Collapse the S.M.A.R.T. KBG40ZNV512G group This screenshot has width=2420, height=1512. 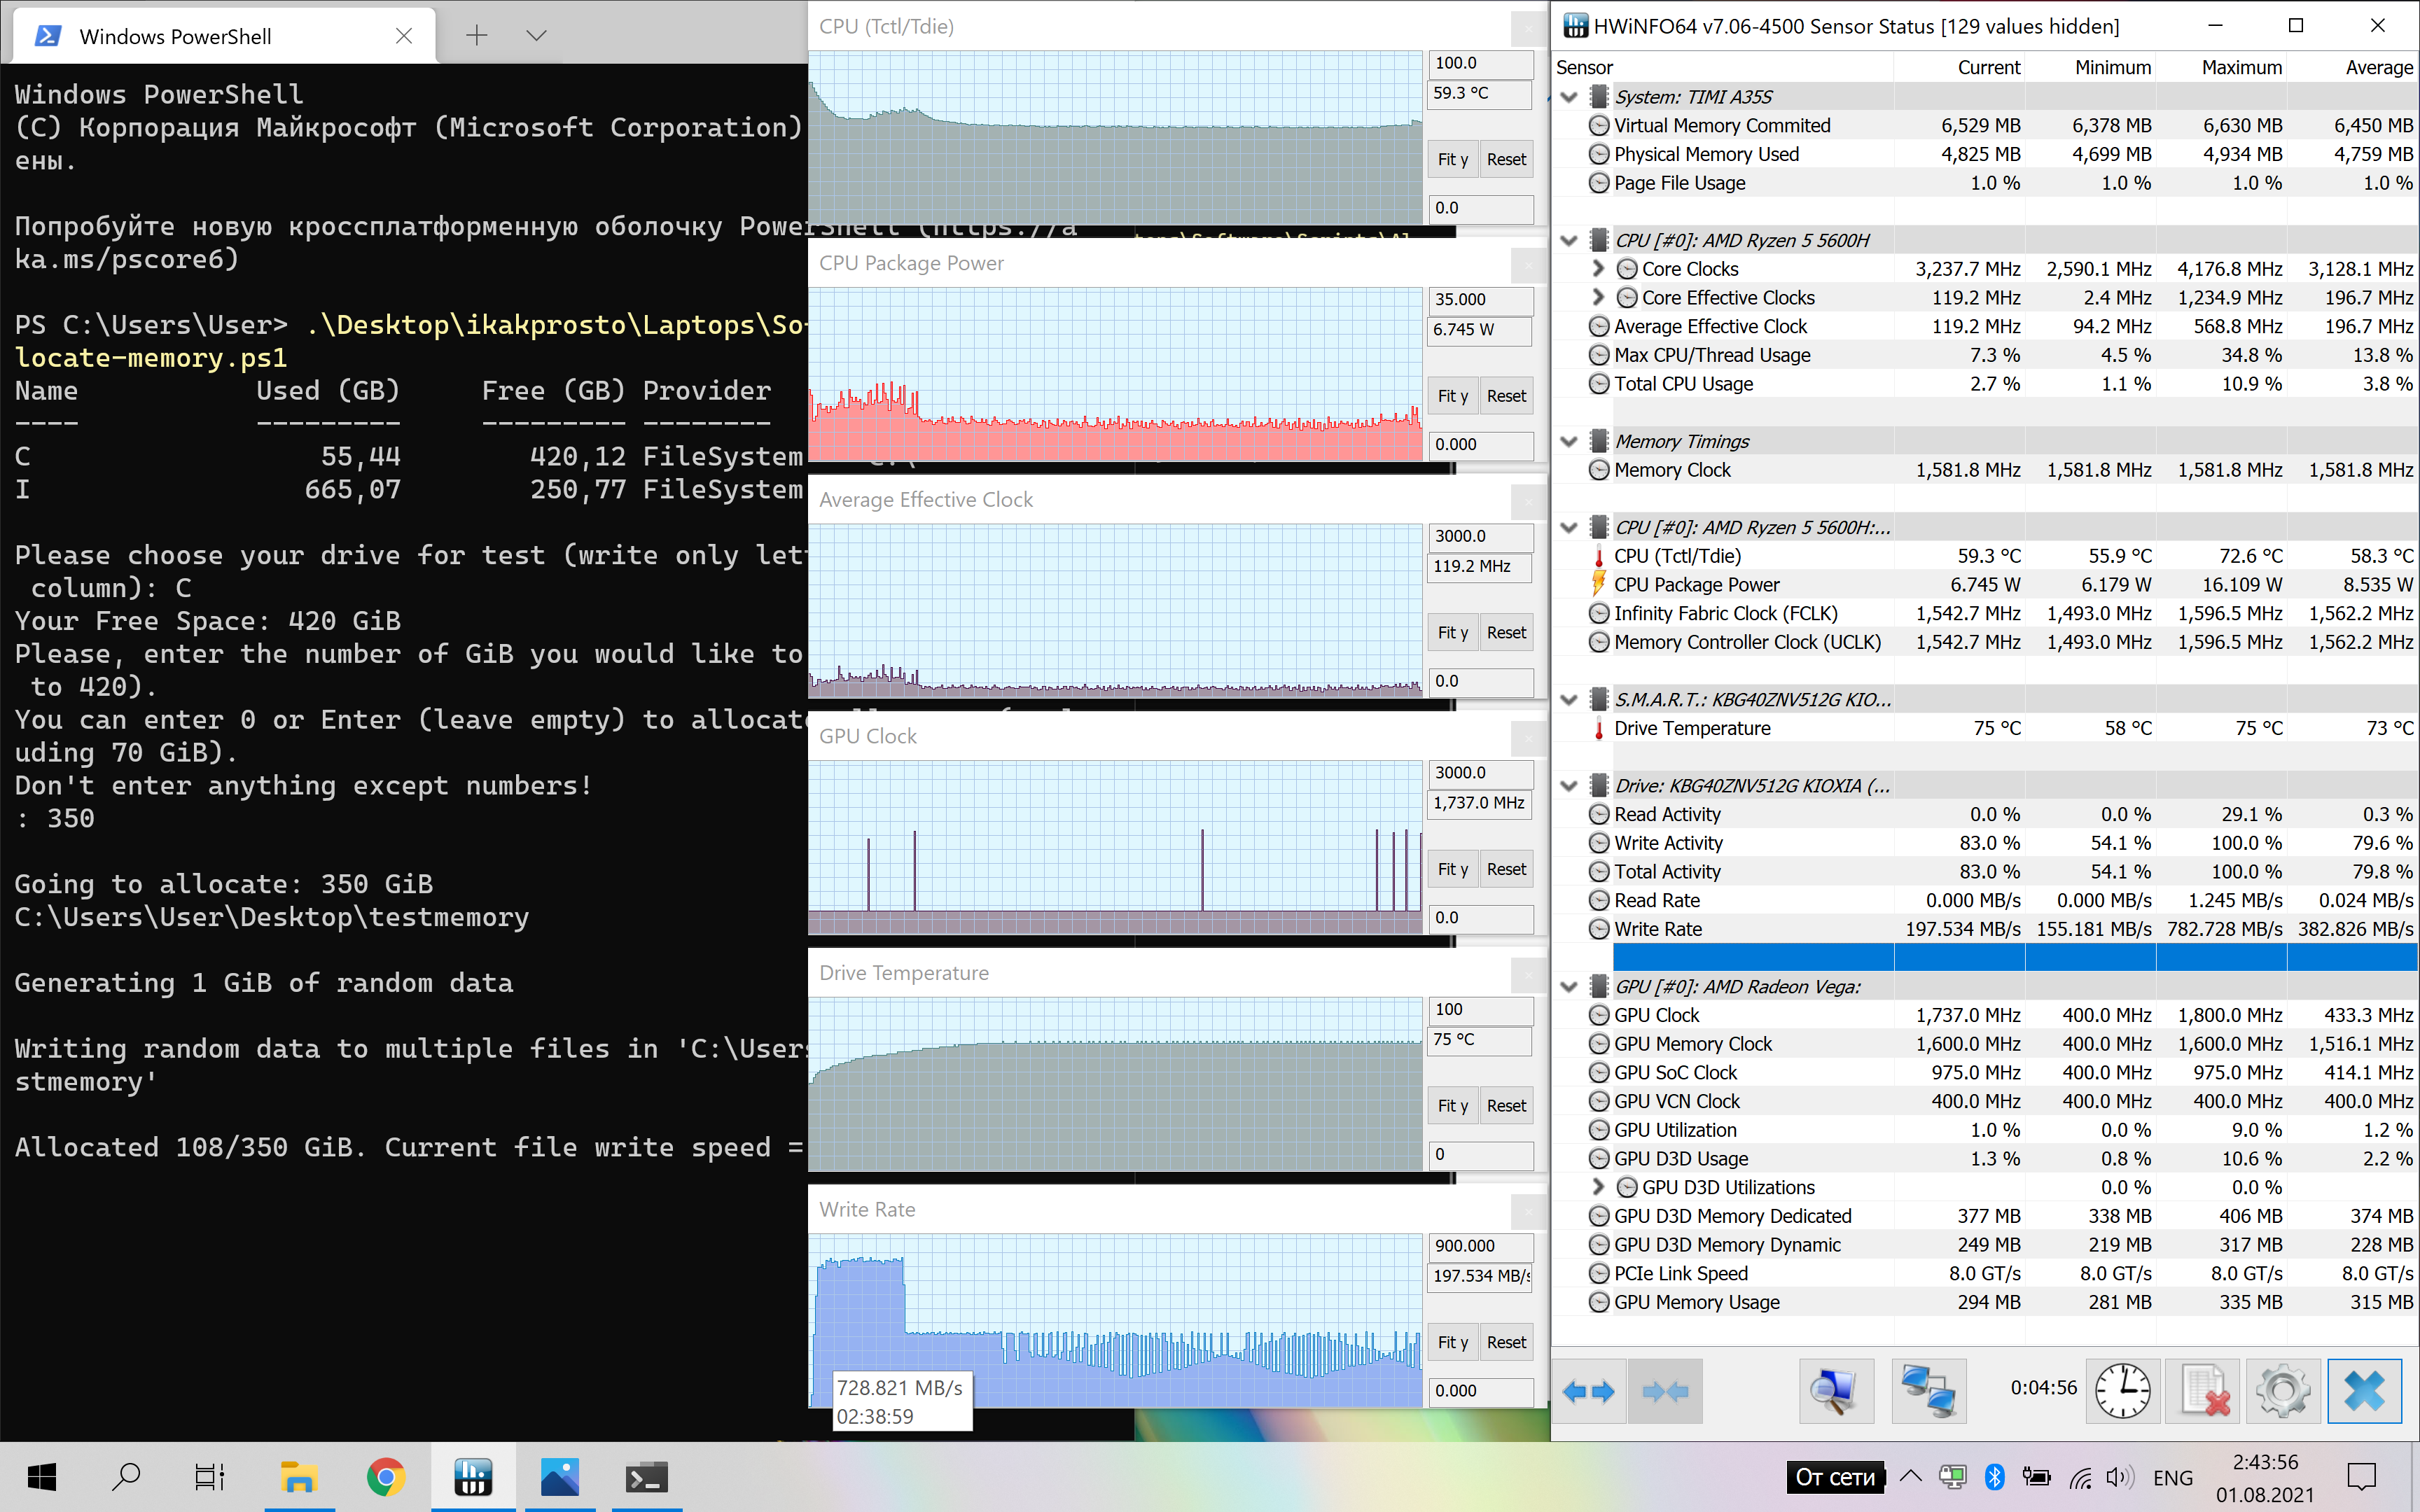pyautogui.click(x=1569, y=700)
